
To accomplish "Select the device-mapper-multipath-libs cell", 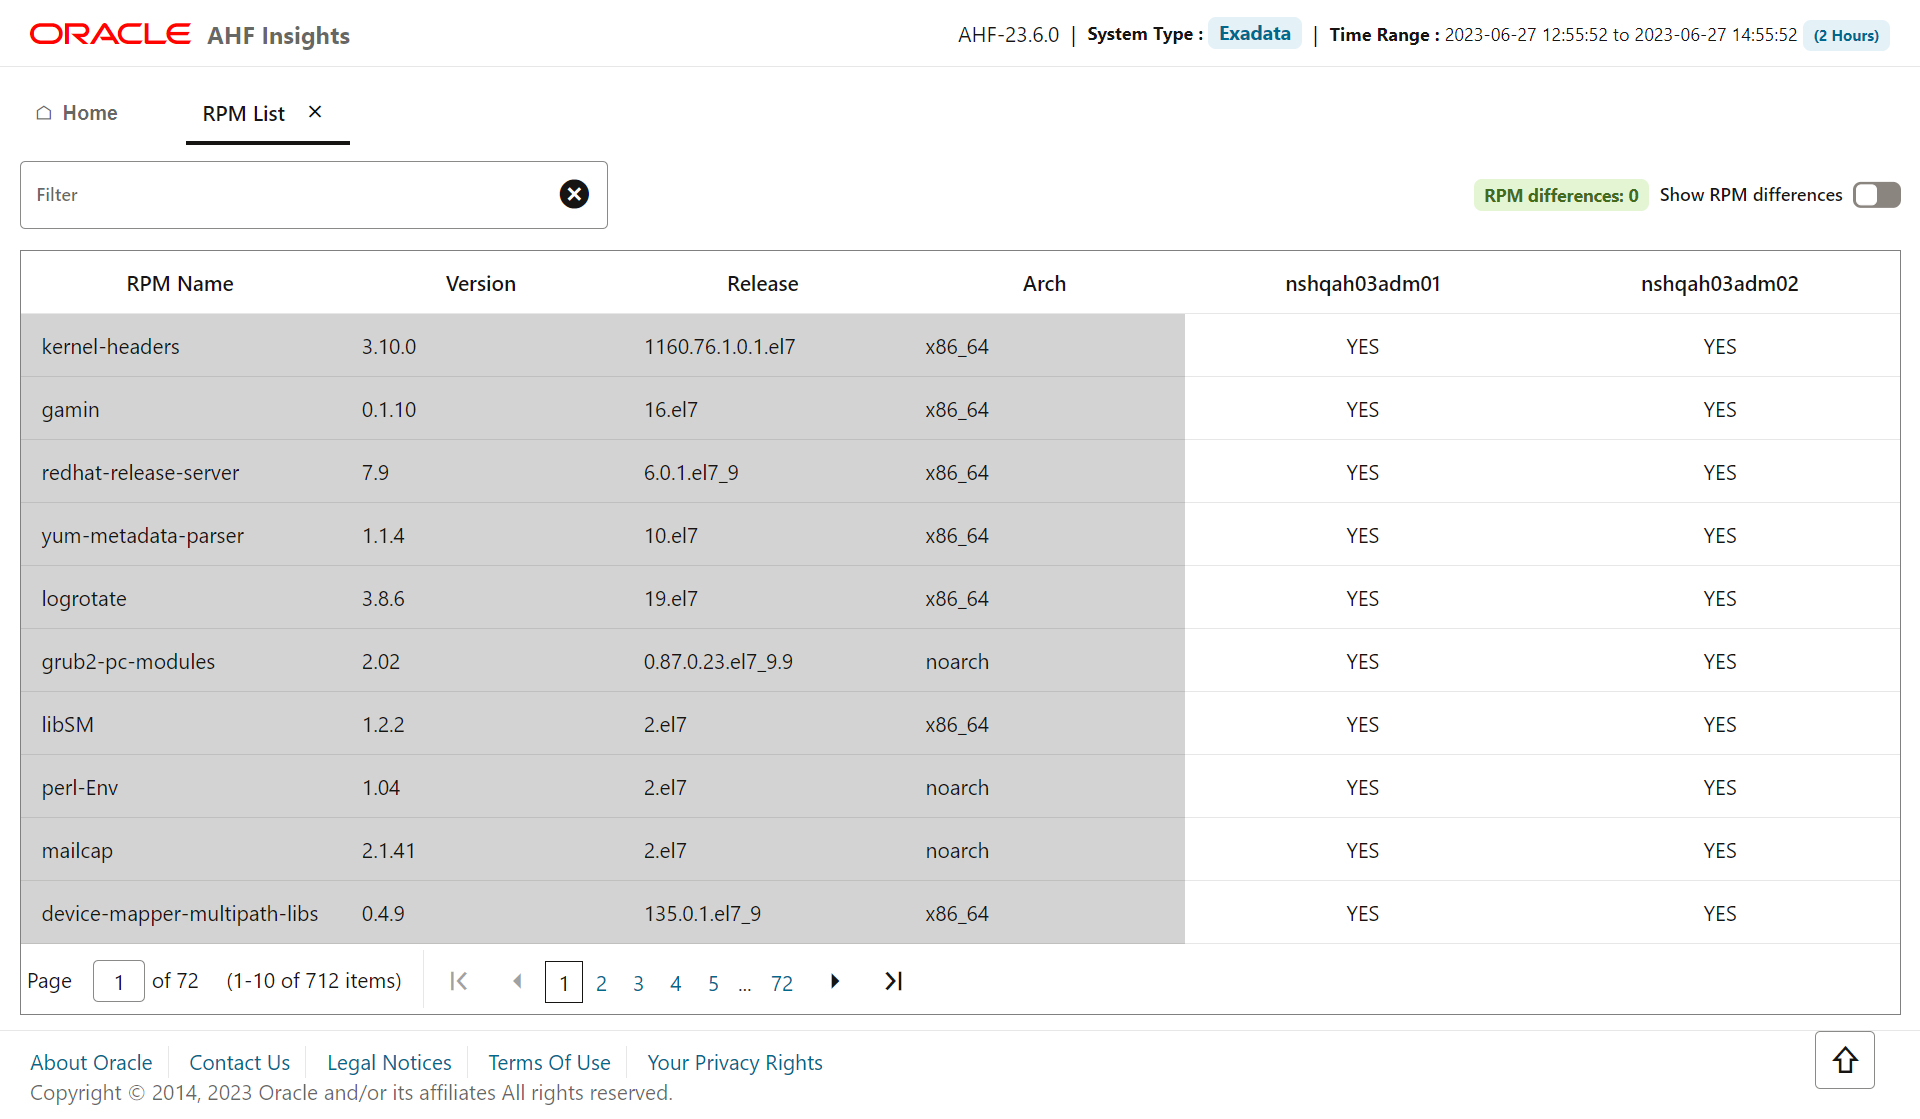I will pos(179,913).
